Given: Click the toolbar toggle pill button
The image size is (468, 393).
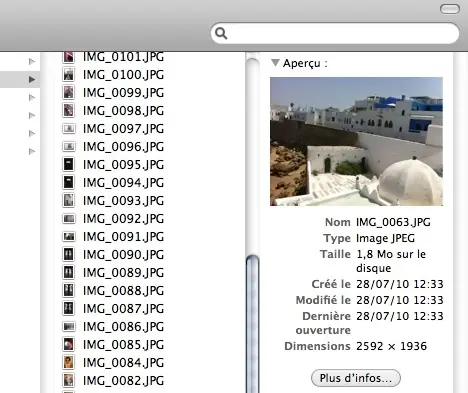Looking at the screenshot, I should click(450, 9).
